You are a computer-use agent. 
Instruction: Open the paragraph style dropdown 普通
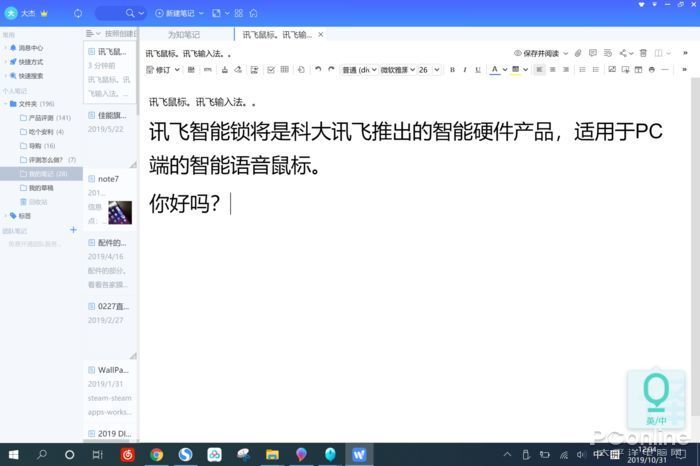[359, 70]
